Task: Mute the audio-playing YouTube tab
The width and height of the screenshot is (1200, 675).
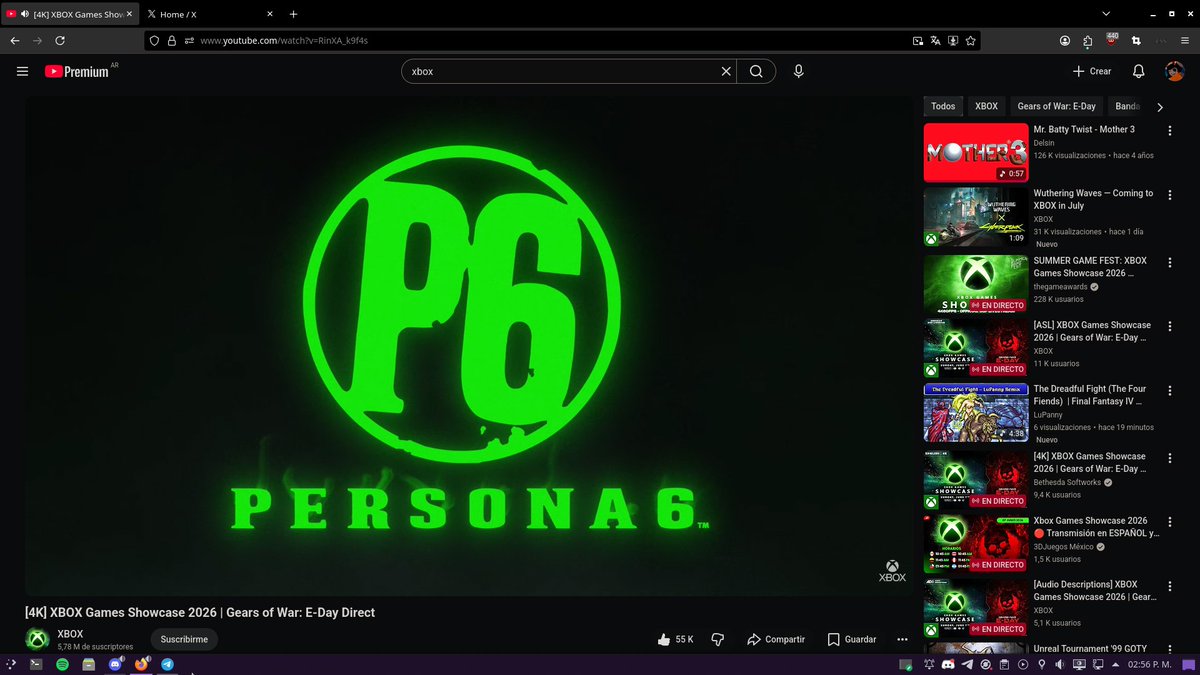Action: click(25, 14)
